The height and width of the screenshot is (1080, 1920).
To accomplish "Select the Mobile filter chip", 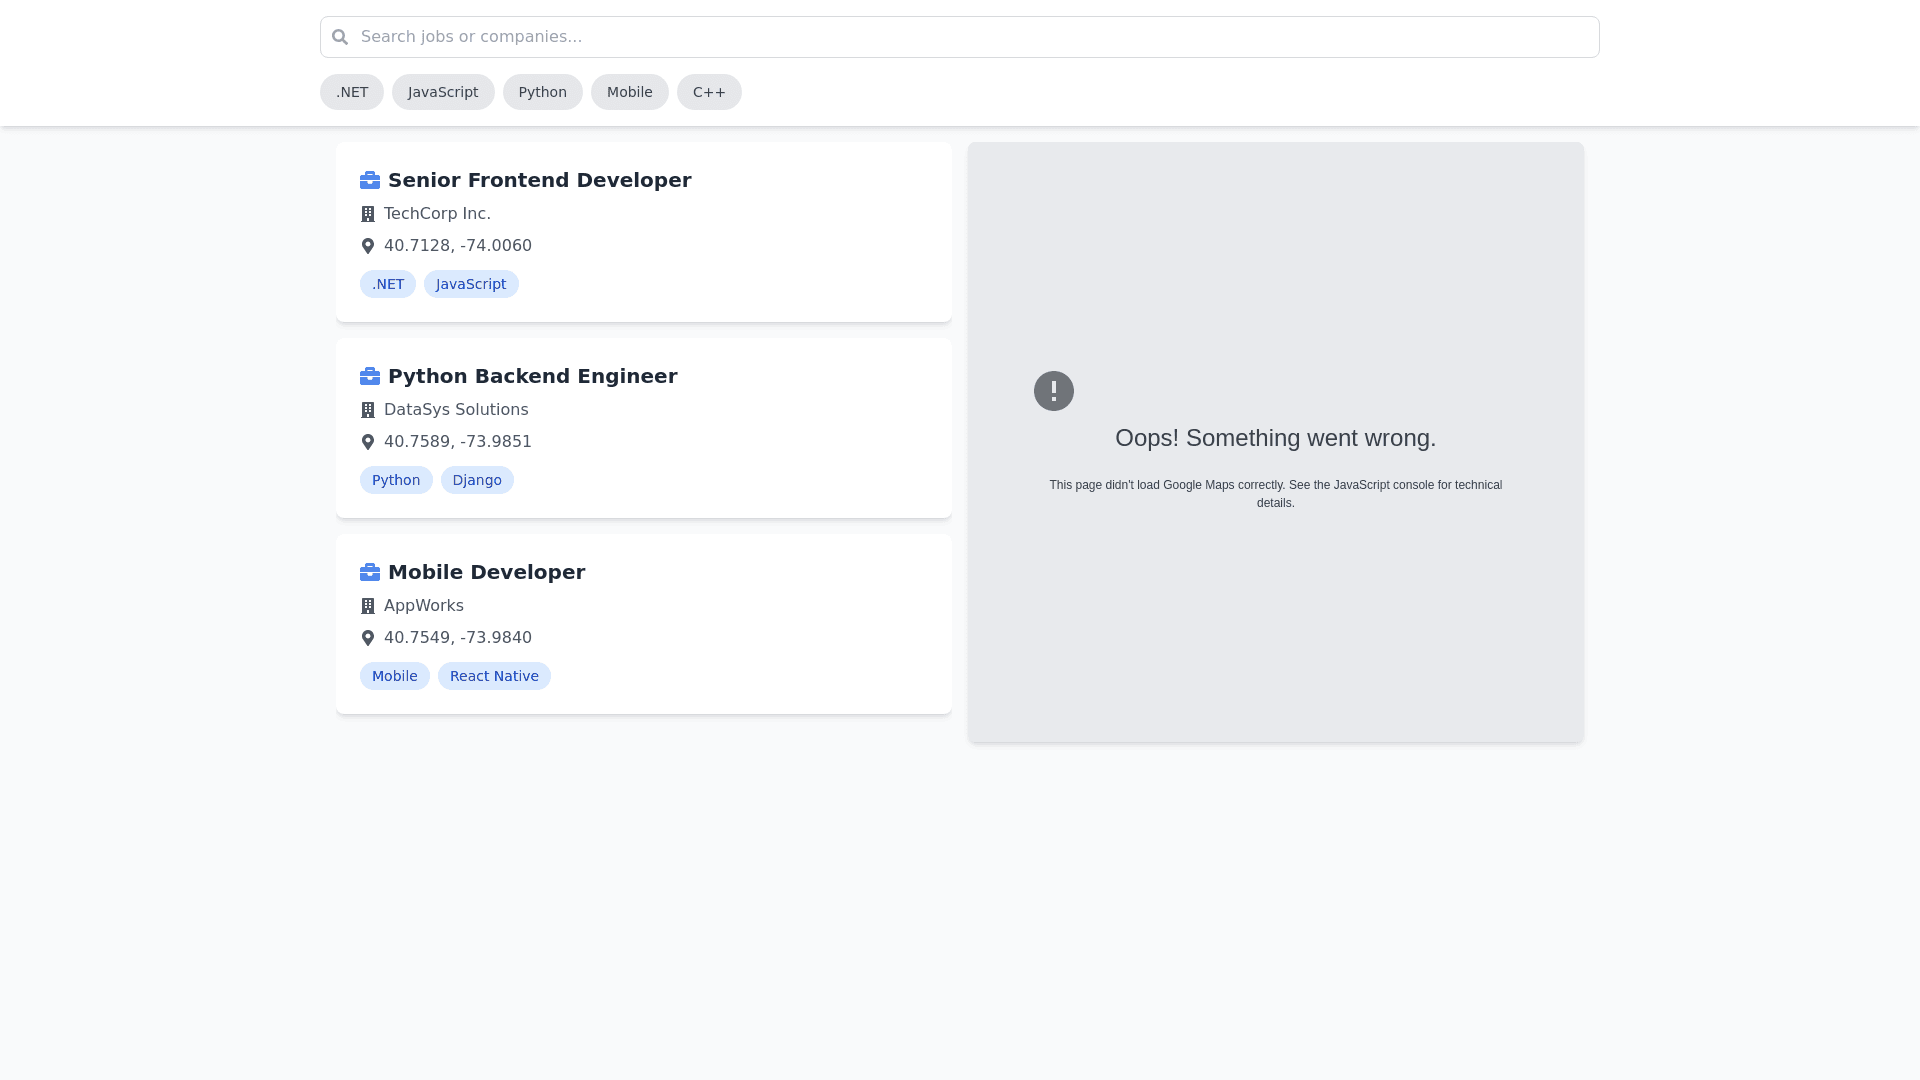I will [629, 92].
